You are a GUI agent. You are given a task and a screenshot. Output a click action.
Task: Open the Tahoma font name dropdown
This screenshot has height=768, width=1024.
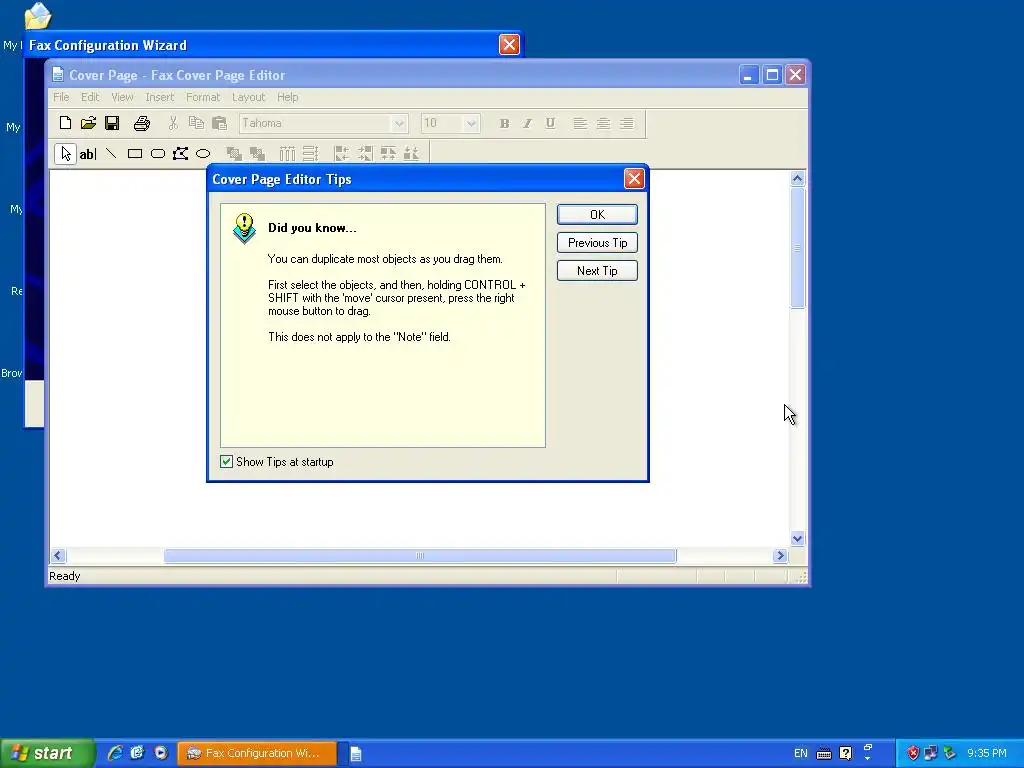click(x=398, y=123)
